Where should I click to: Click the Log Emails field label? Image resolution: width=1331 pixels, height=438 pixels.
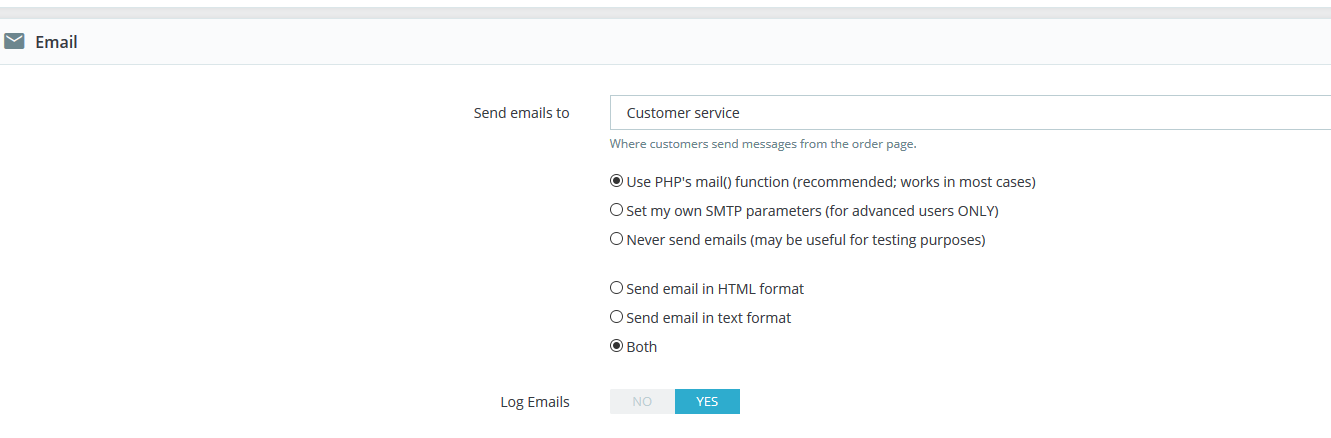pos(535,402)
